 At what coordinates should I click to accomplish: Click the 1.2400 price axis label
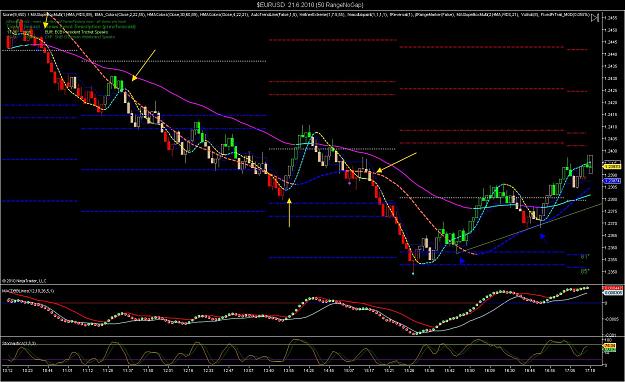tap(612, 151)
